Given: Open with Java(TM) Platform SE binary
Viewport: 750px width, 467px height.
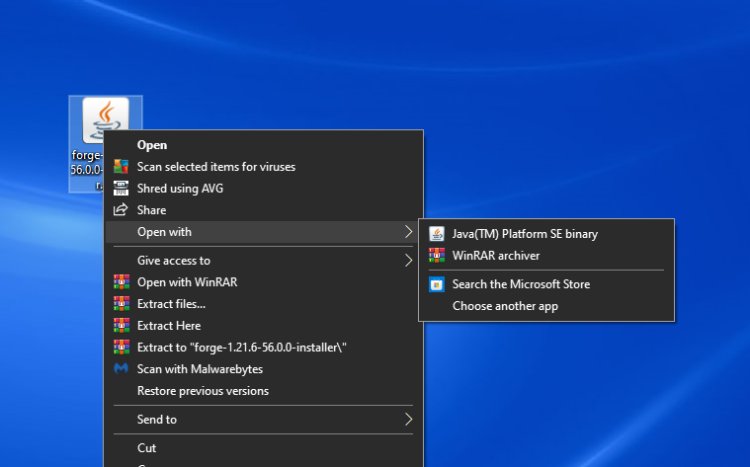Looking at the screenshot, I should click(546, 234).
